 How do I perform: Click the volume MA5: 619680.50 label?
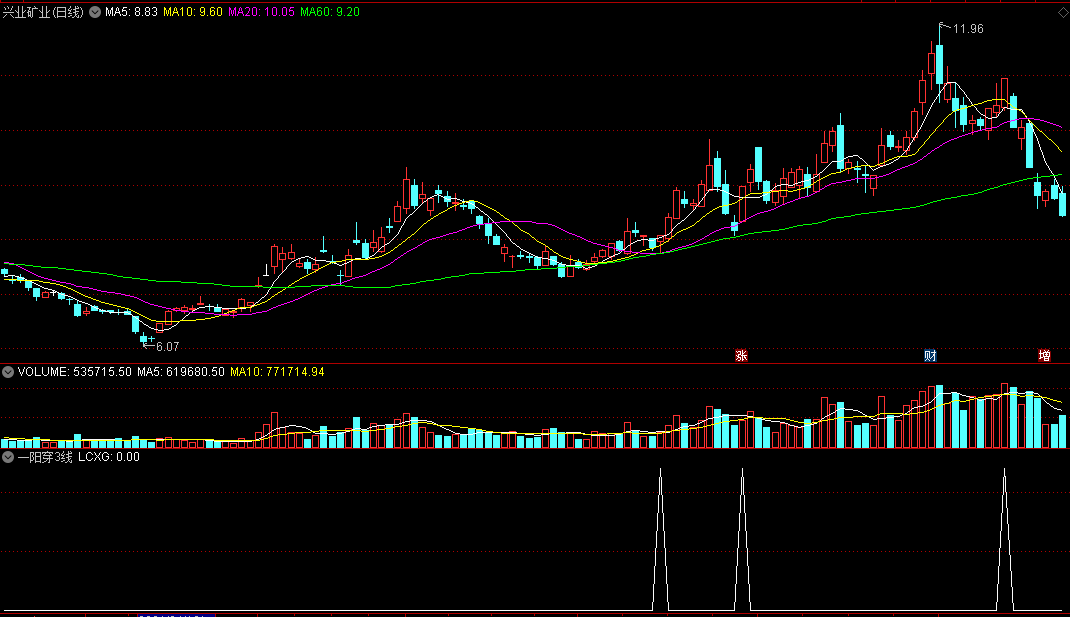181,372
